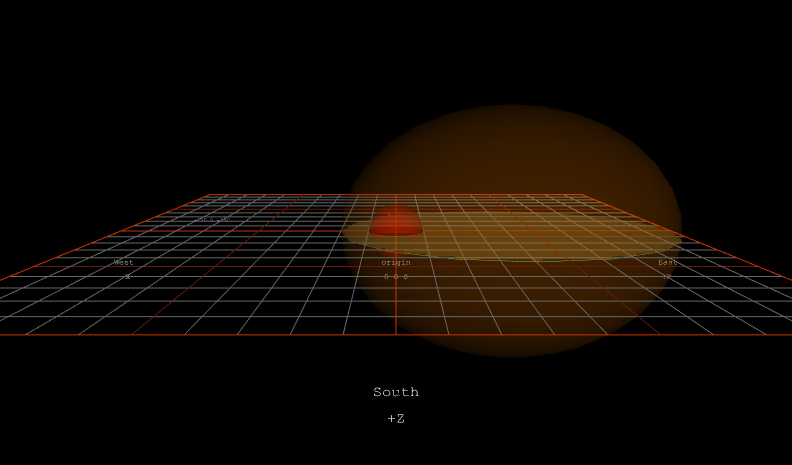This screenshot has width=792, height=465.
Task: Click the 'West' direction label
Action: click(x=124, y=263)
